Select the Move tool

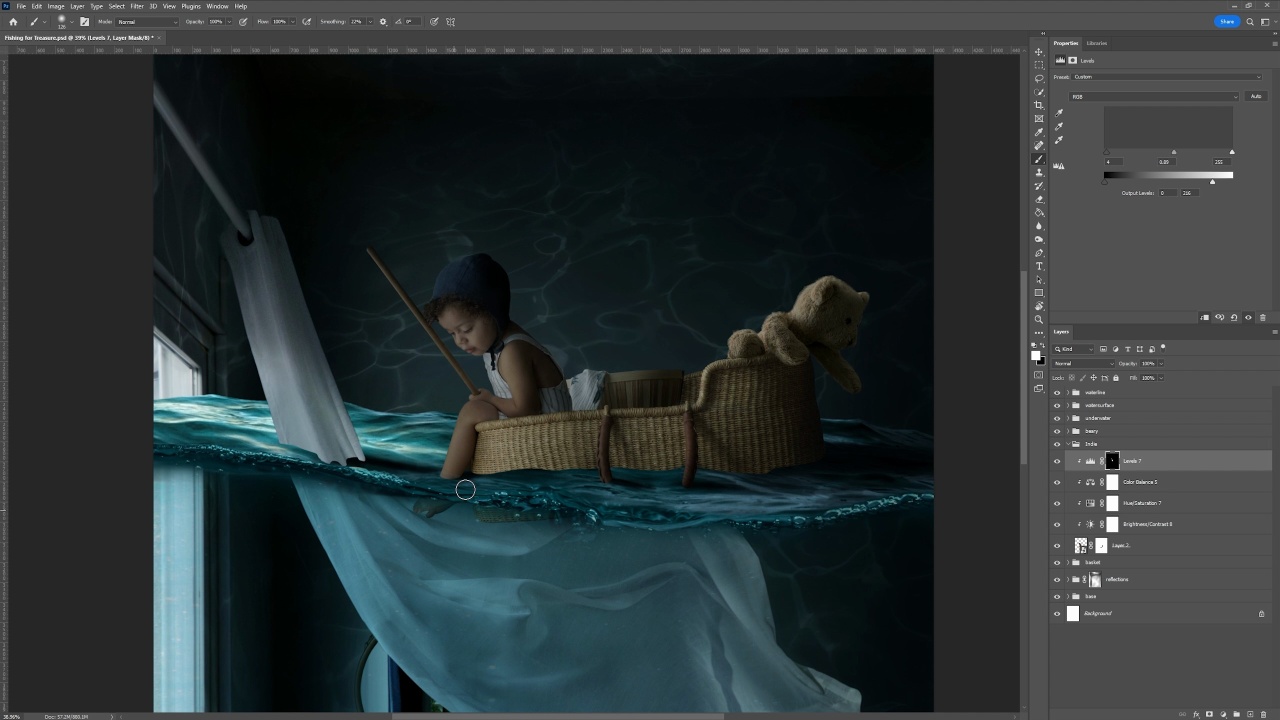click(1039, 51)
